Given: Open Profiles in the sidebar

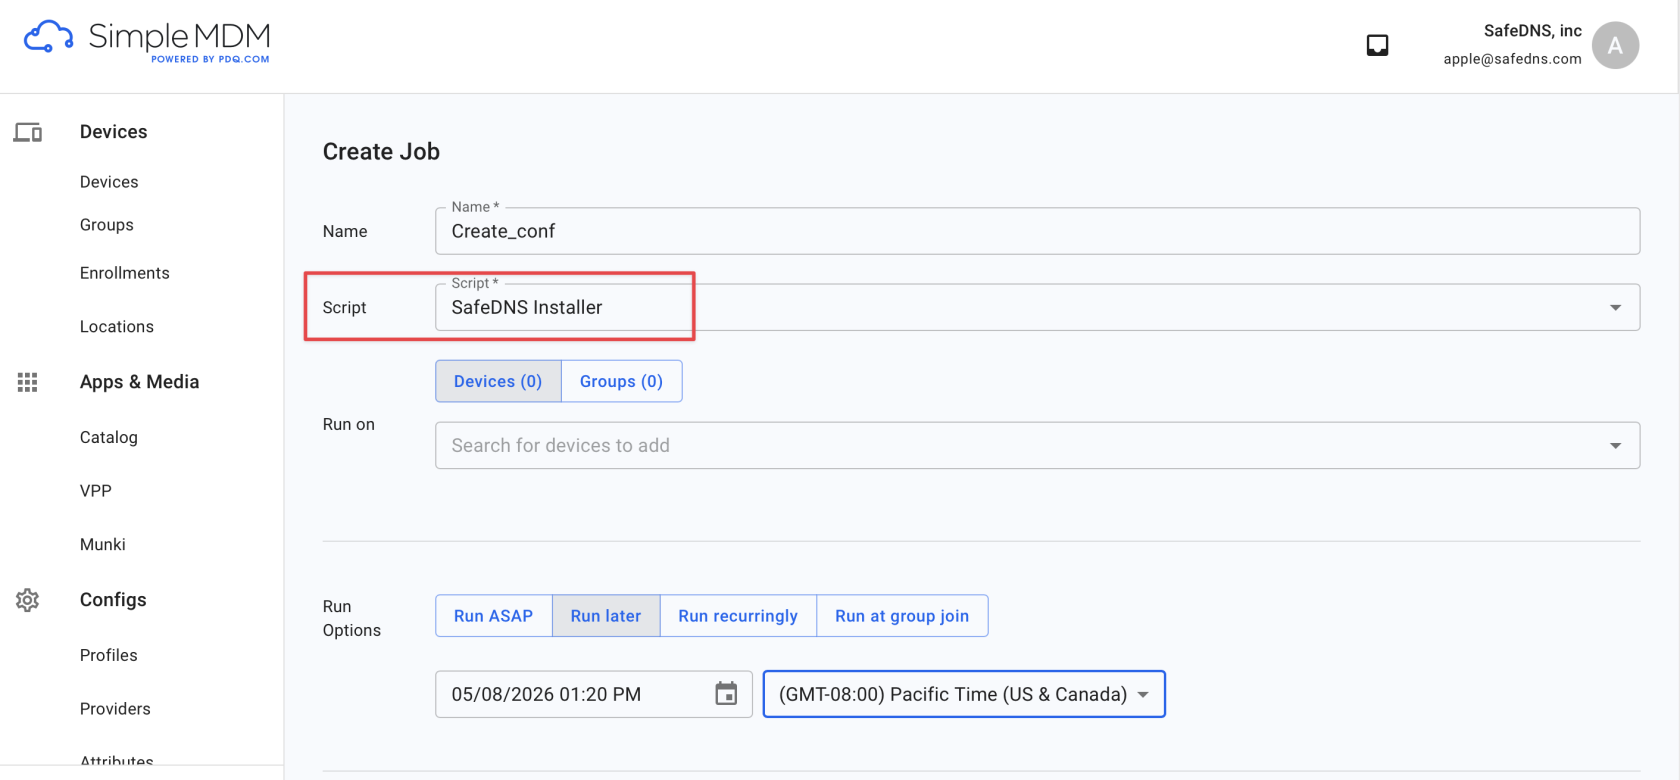Looking at the screenshot, I should pos(109,655).
